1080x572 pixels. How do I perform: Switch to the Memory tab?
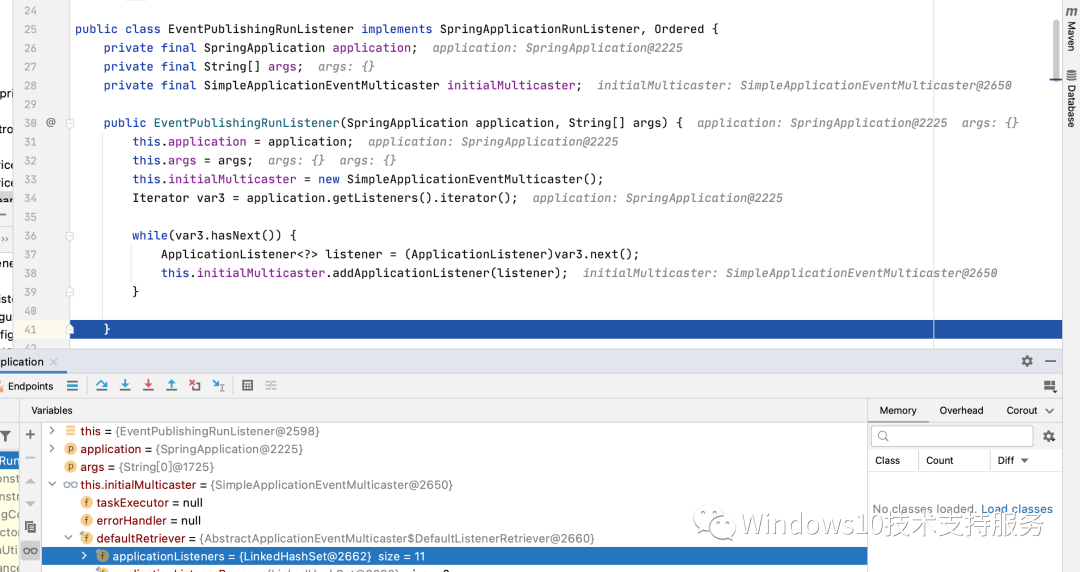pyautogui.click(x=897, y=410)
